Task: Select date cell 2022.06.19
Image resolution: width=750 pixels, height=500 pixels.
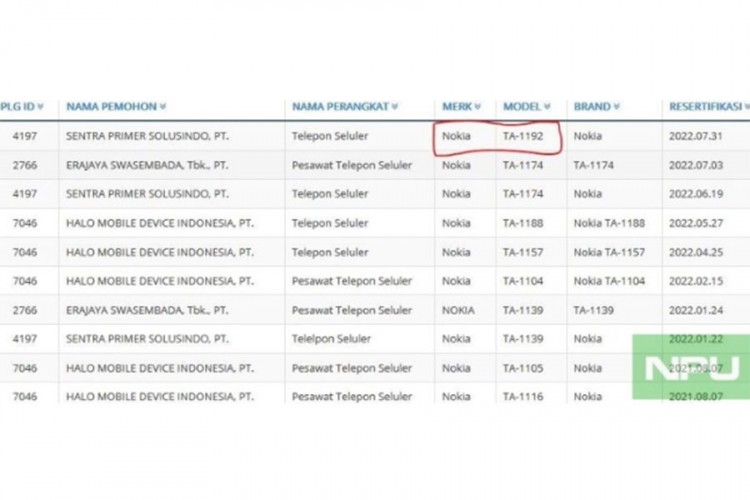Action: tap(695, 194)
